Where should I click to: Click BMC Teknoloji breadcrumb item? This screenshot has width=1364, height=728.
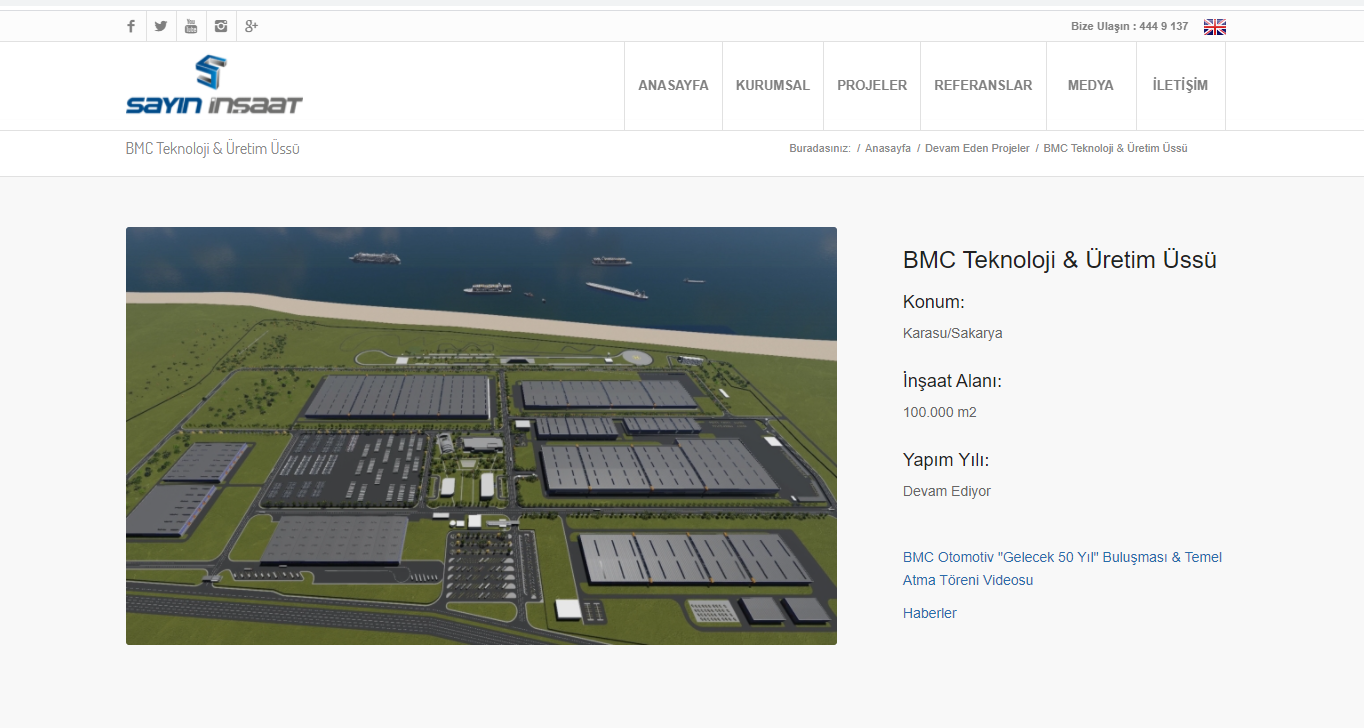click(x=1115, y=148)
